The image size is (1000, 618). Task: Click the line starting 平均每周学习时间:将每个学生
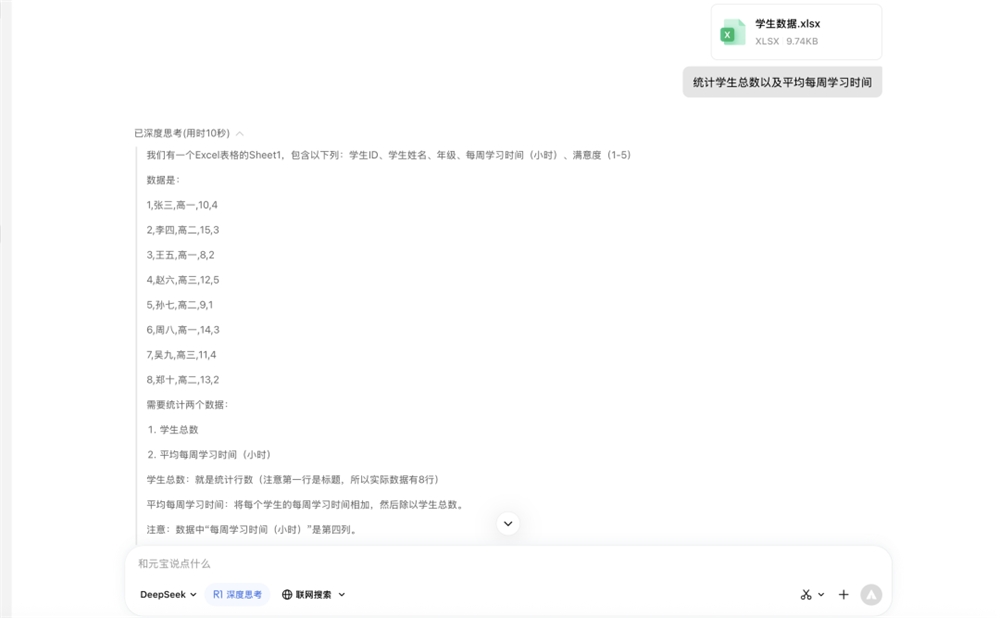(x=305, y=504)
